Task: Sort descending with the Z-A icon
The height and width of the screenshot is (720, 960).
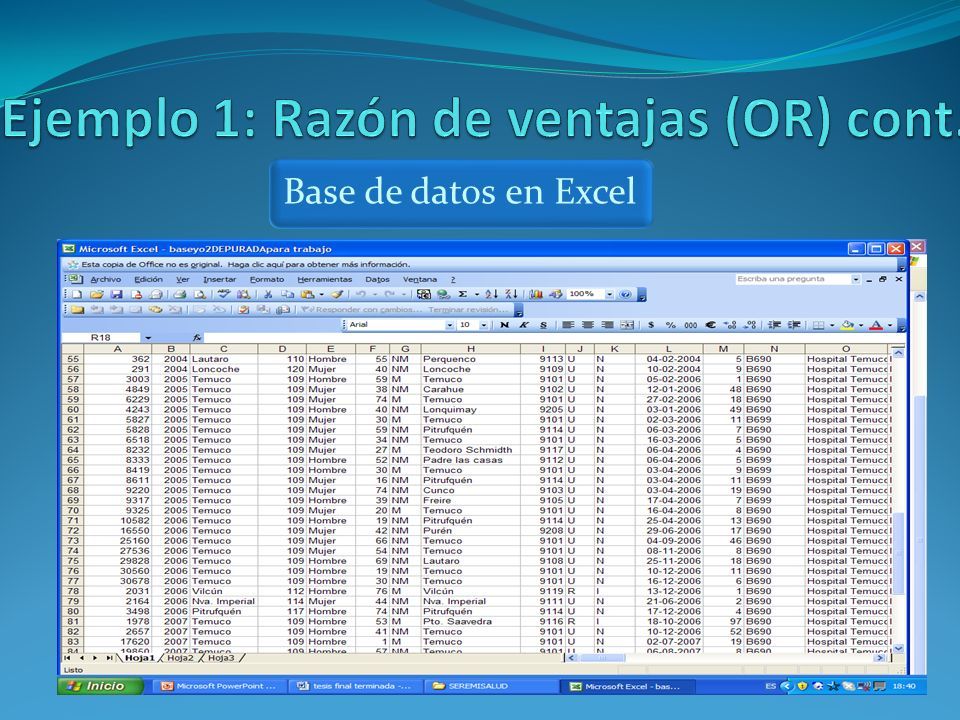Action: point(511,294)
